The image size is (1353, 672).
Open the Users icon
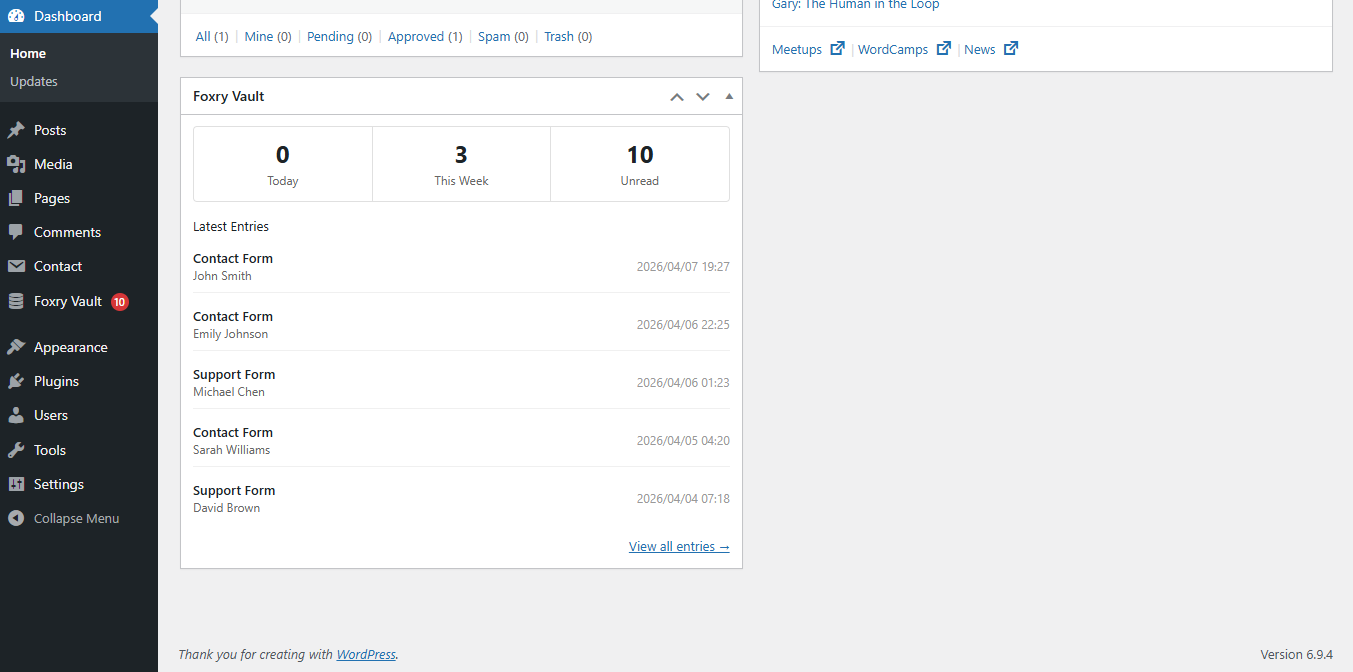[x=16, y=414]
